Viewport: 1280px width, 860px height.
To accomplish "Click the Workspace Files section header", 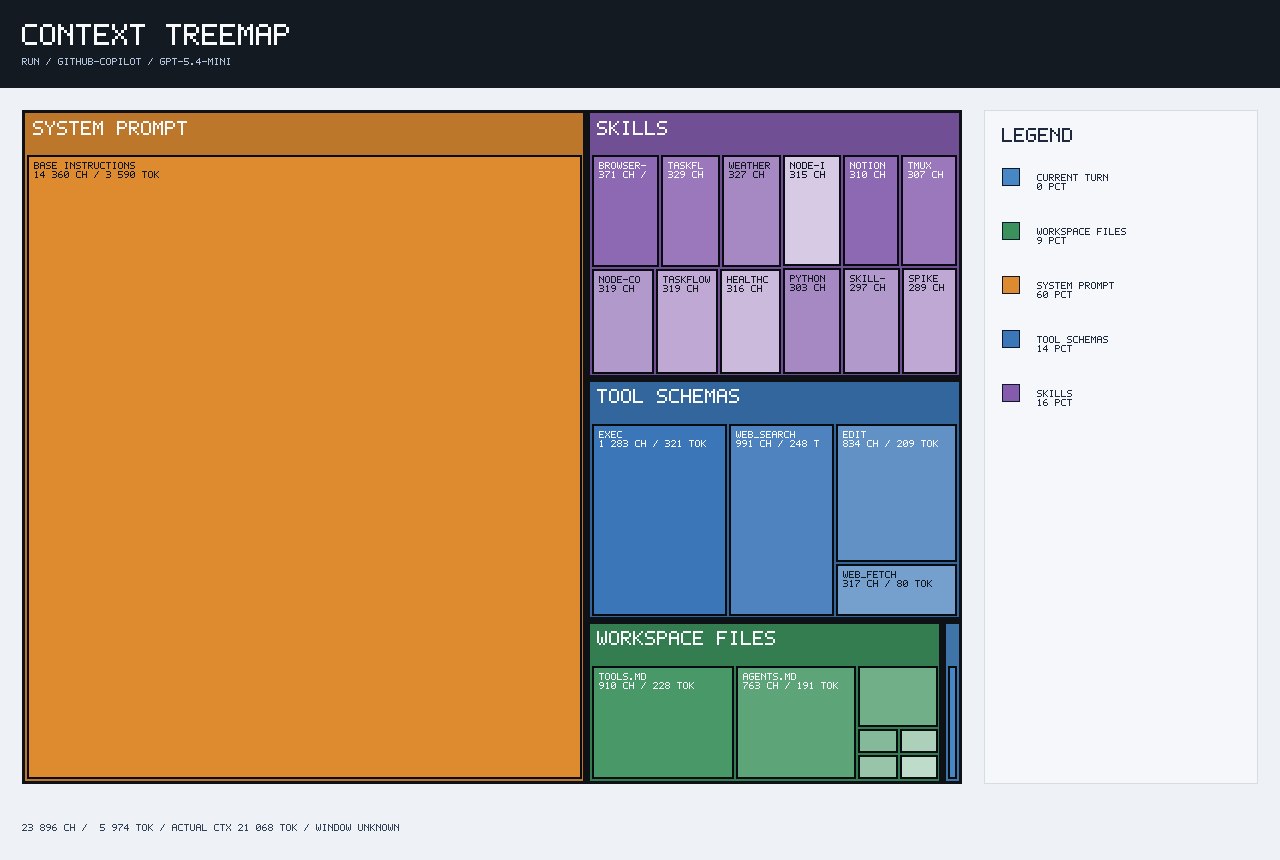I will click(x=765, y=643).
